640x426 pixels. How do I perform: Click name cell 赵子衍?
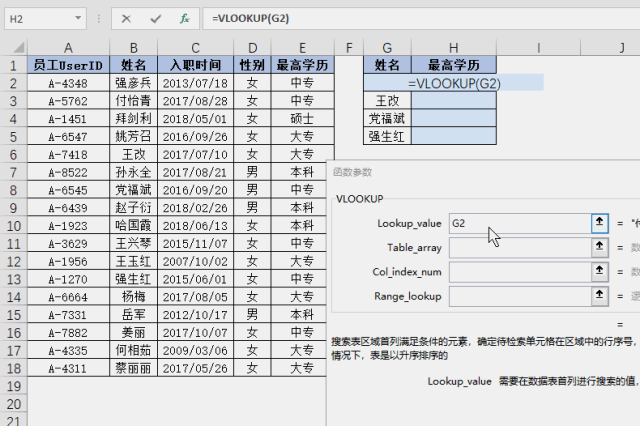tap(133, 208)
